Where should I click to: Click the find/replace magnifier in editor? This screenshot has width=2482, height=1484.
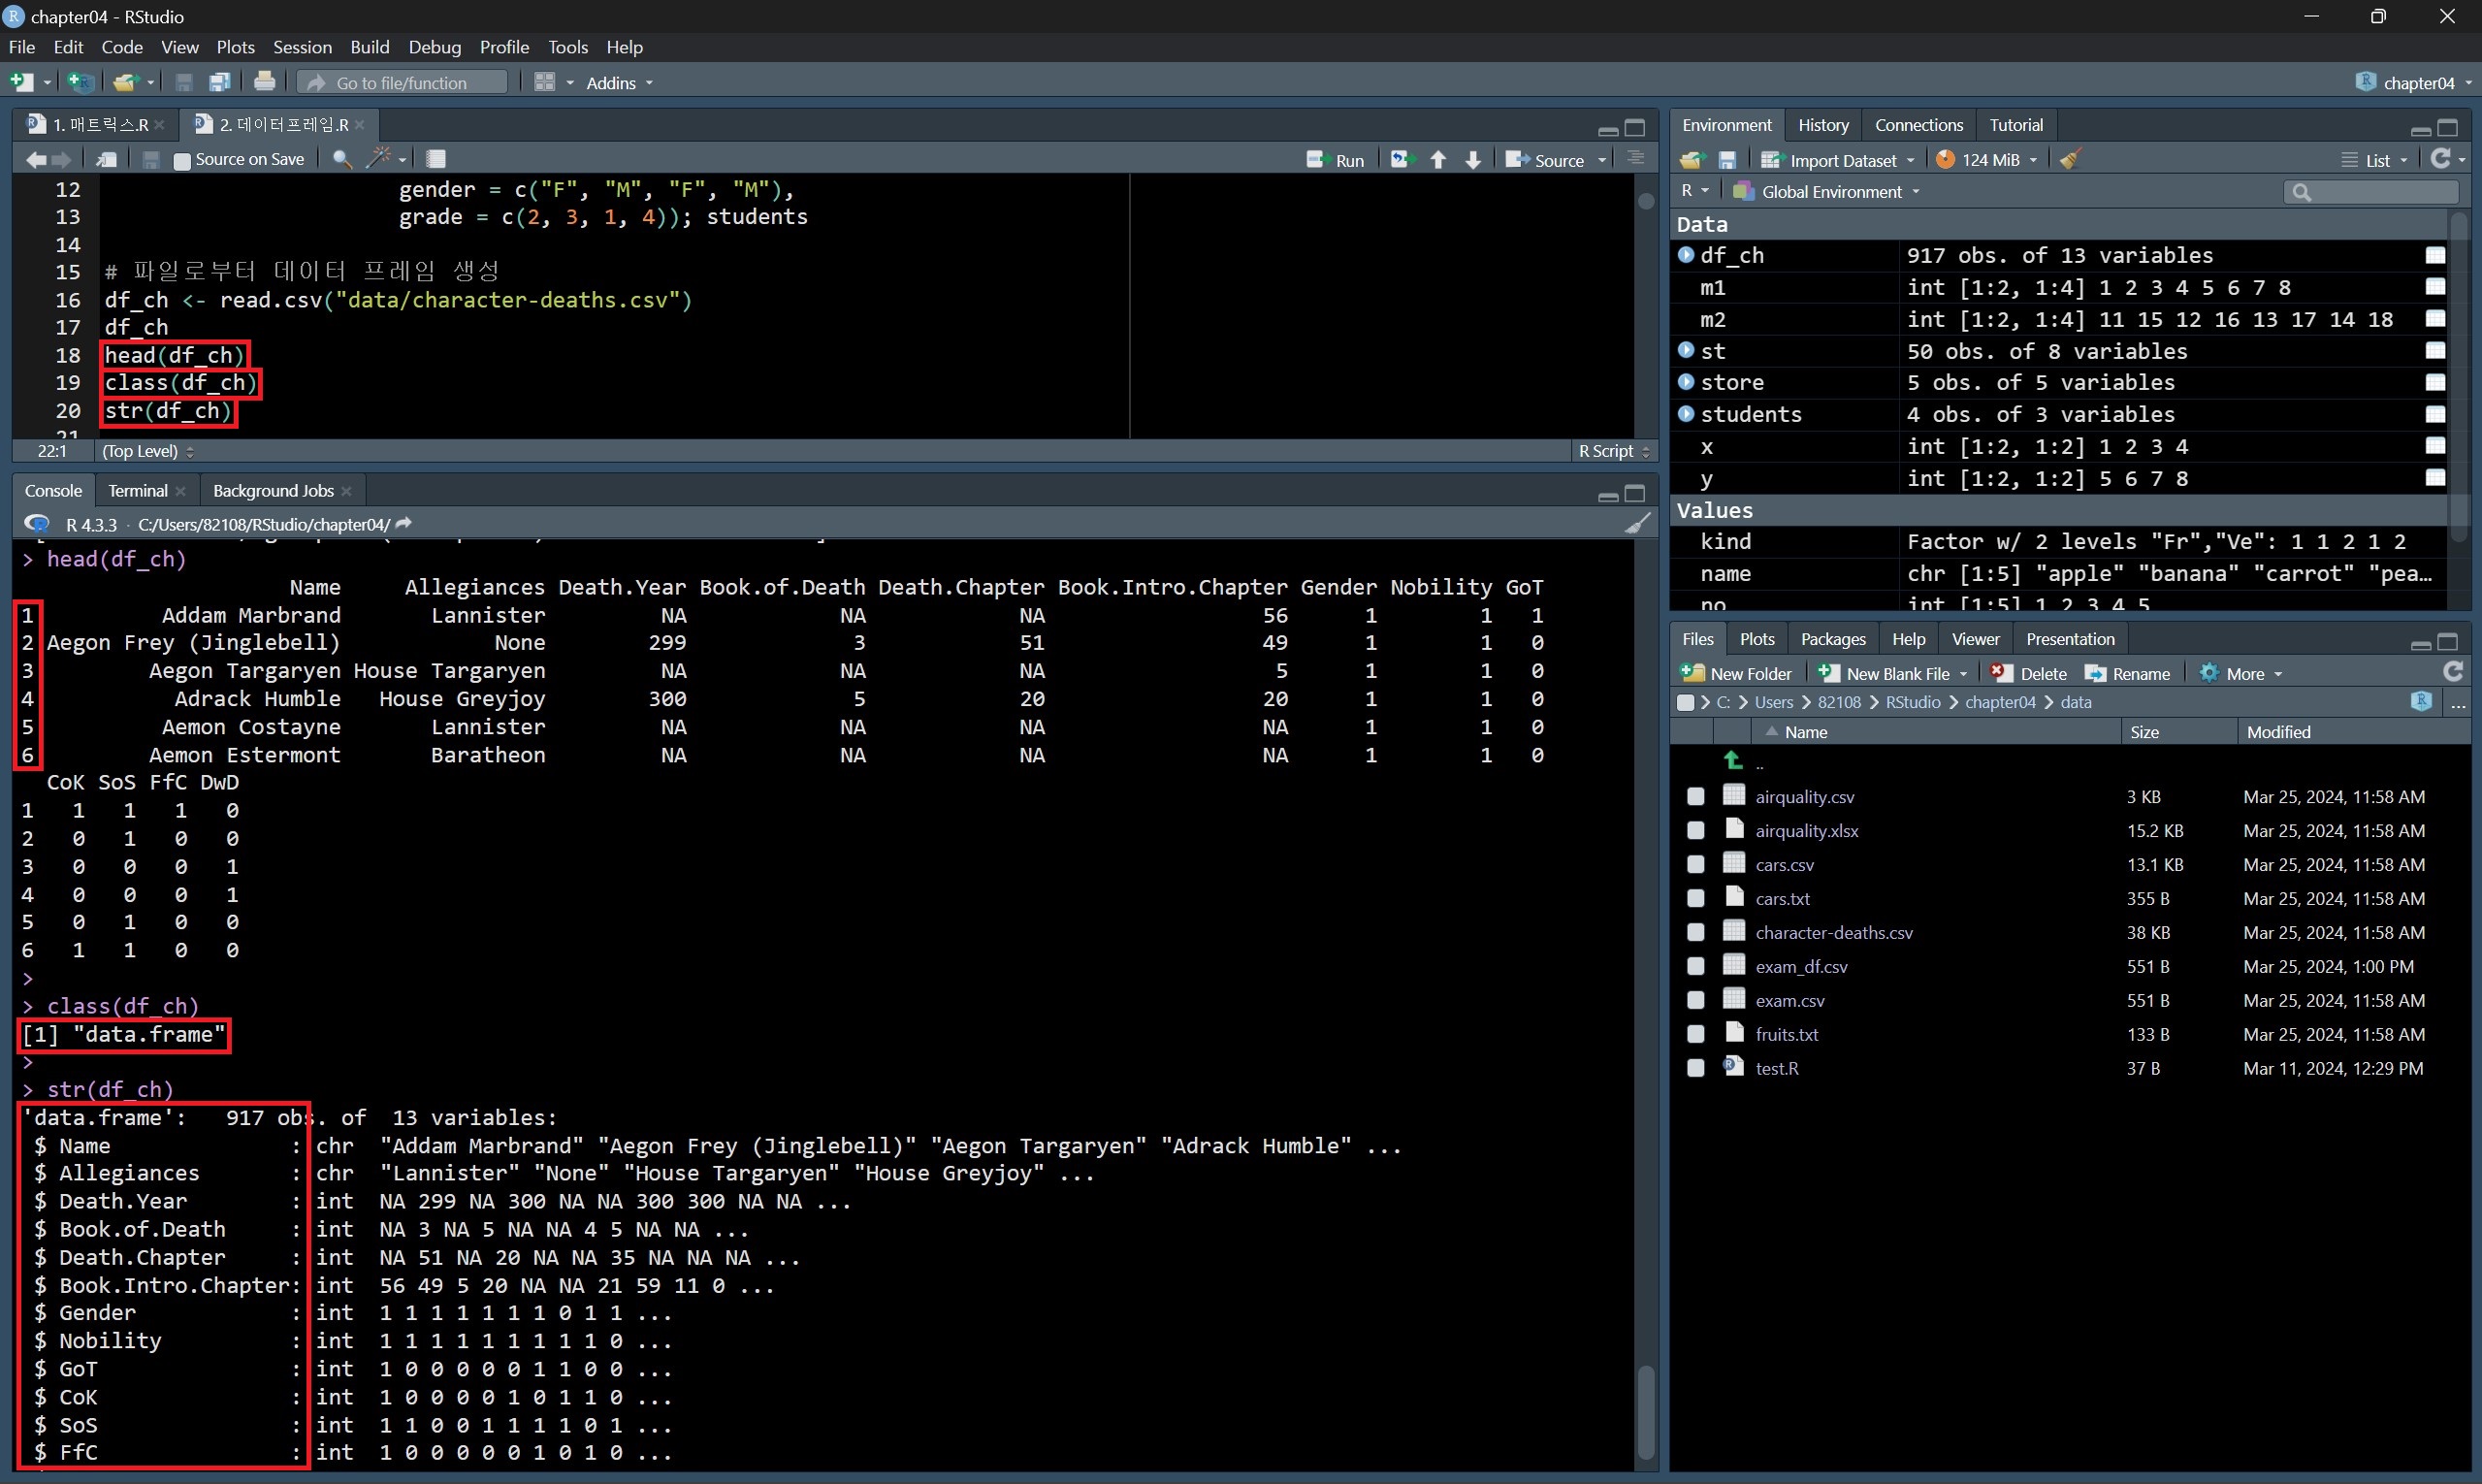point(341,159)
